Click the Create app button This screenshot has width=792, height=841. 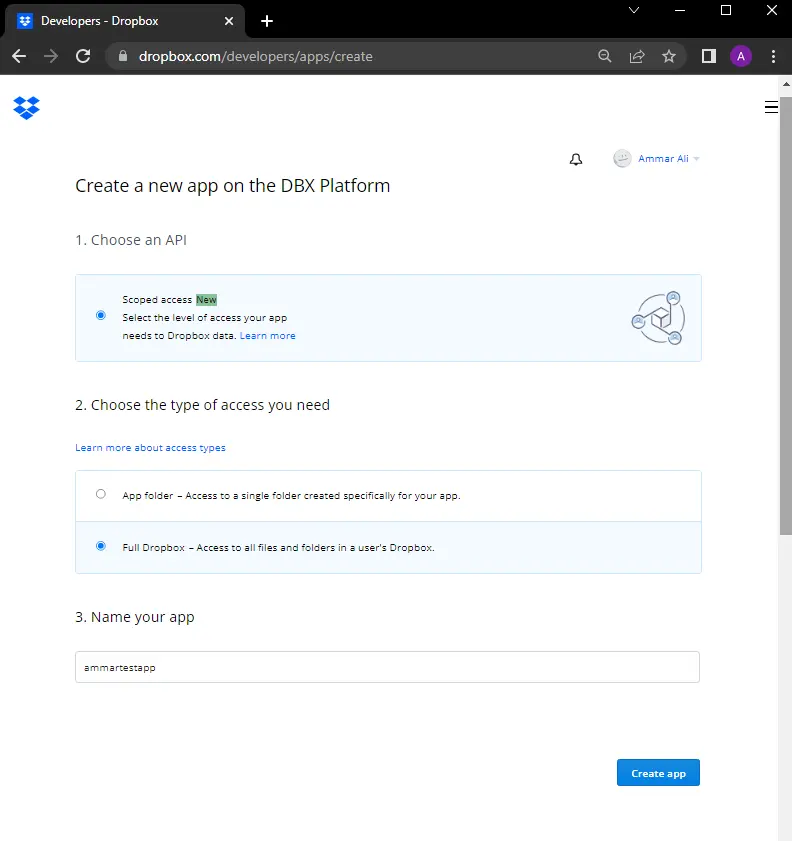[x=658, y=773]
